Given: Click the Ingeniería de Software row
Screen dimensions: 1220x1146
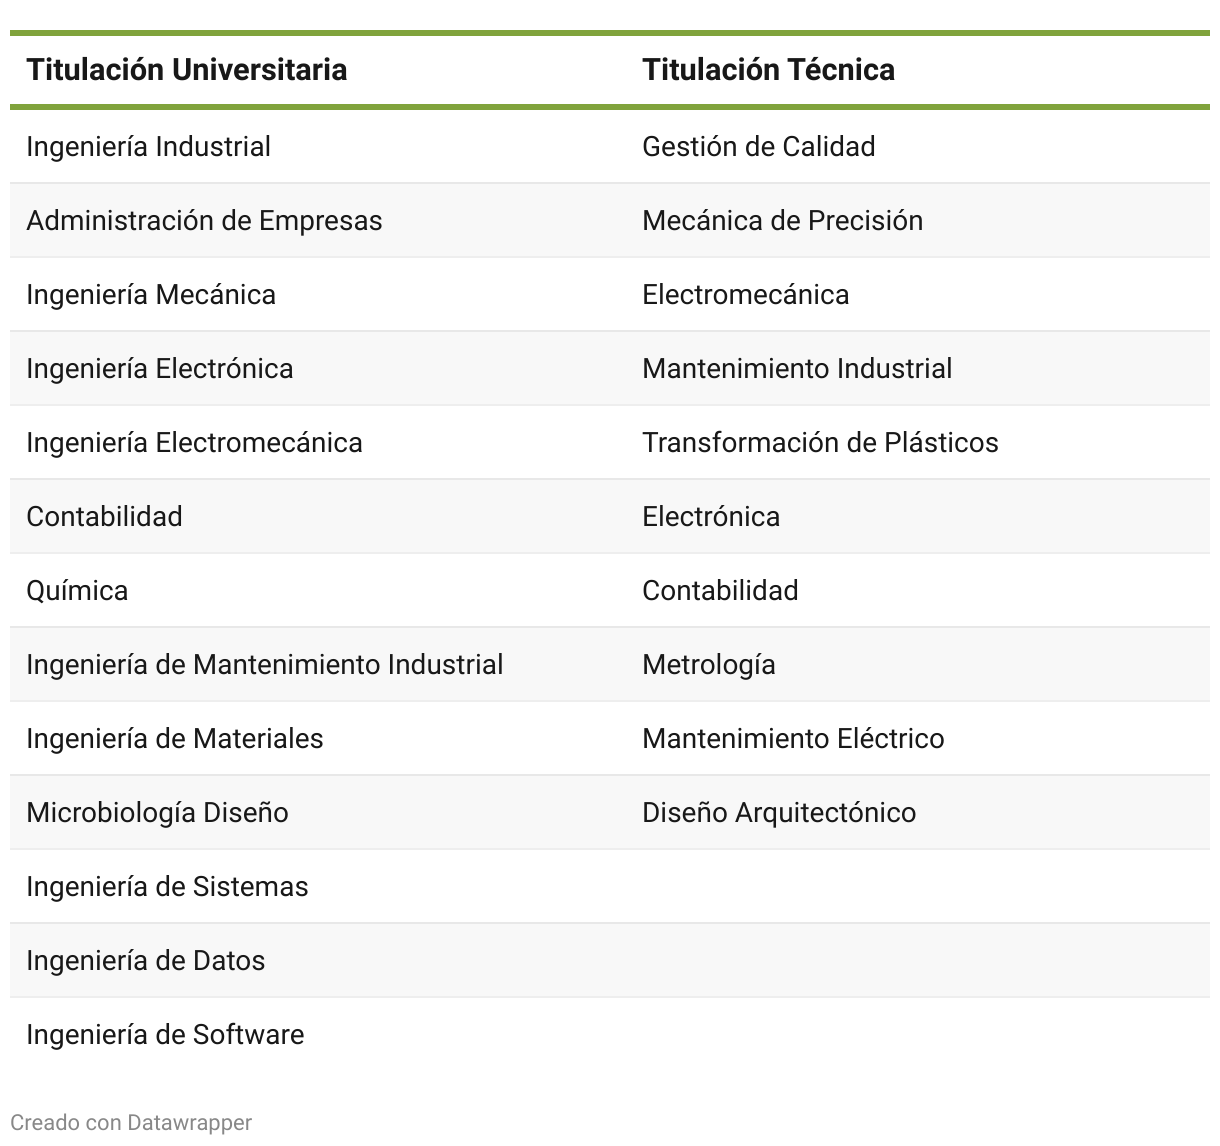Looking at the screenshot, I should tap(610, 1035).
